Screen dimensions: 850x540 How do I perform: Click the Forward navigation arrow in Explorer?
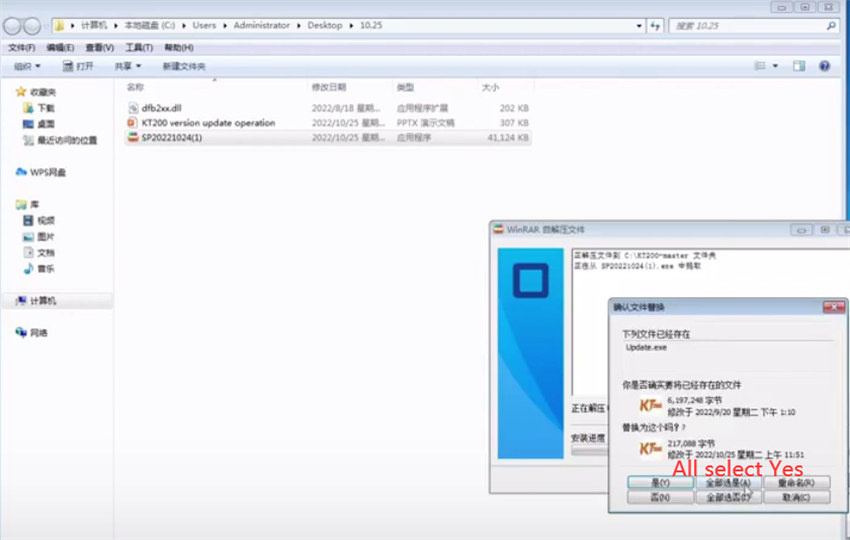[x=33, y=26]
